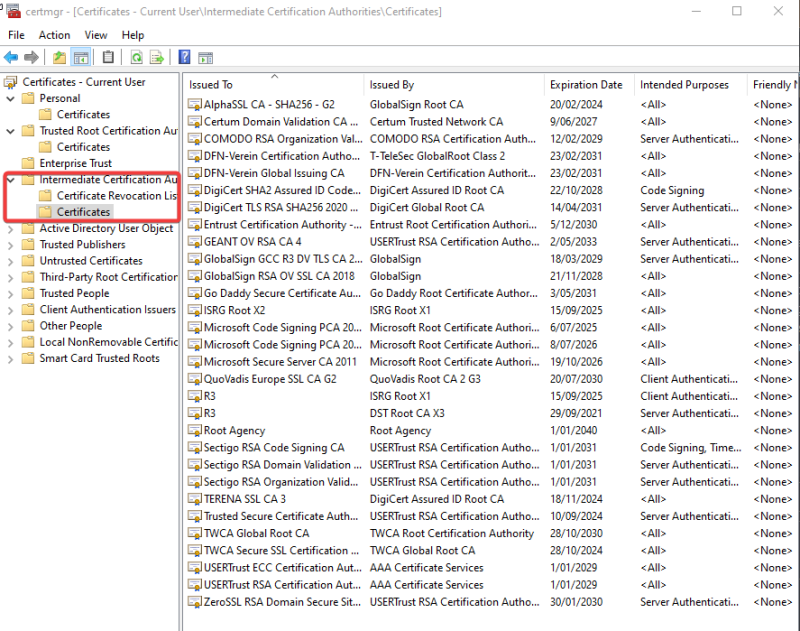
Task: Collapse the Personal folder node
Action: [x=11, y=98]
